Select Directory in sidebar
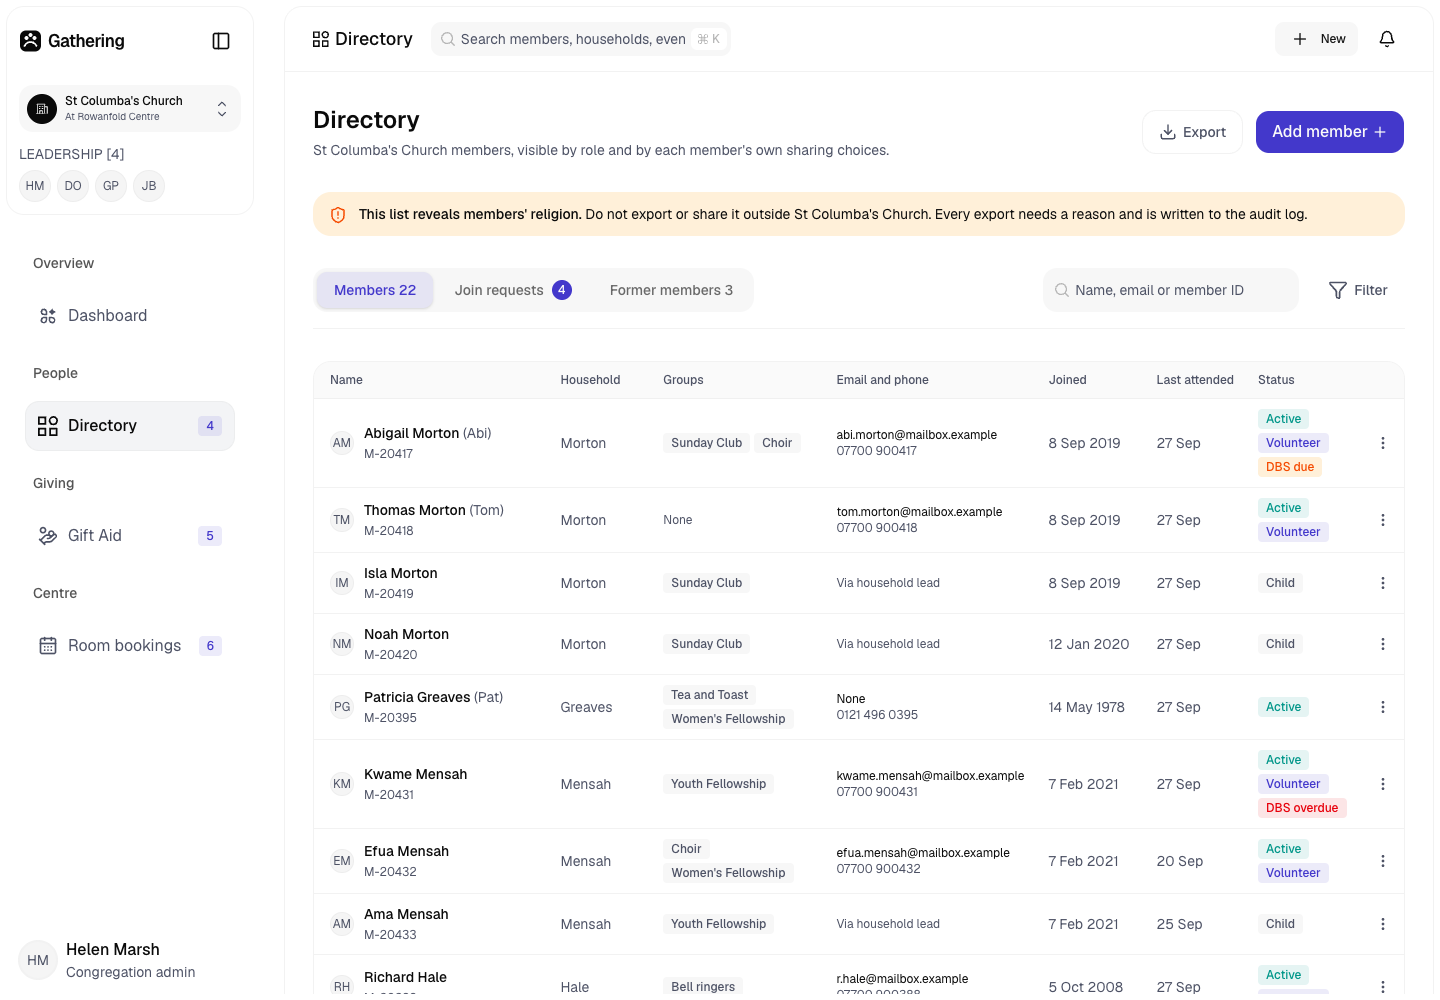 [x=130, y=426]
